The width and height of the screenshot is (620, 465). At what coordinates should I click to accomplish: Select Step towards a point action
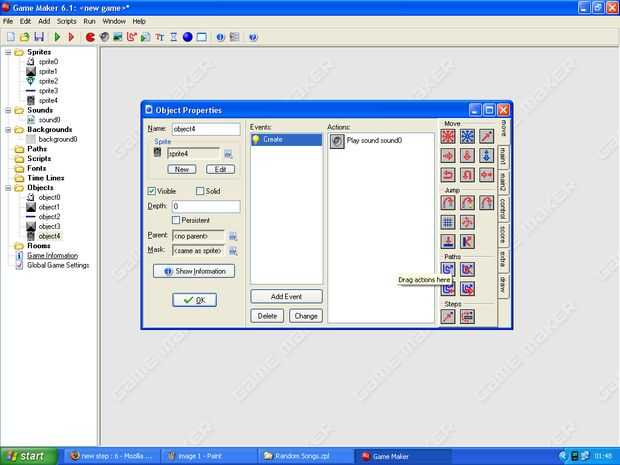point(448,317)
